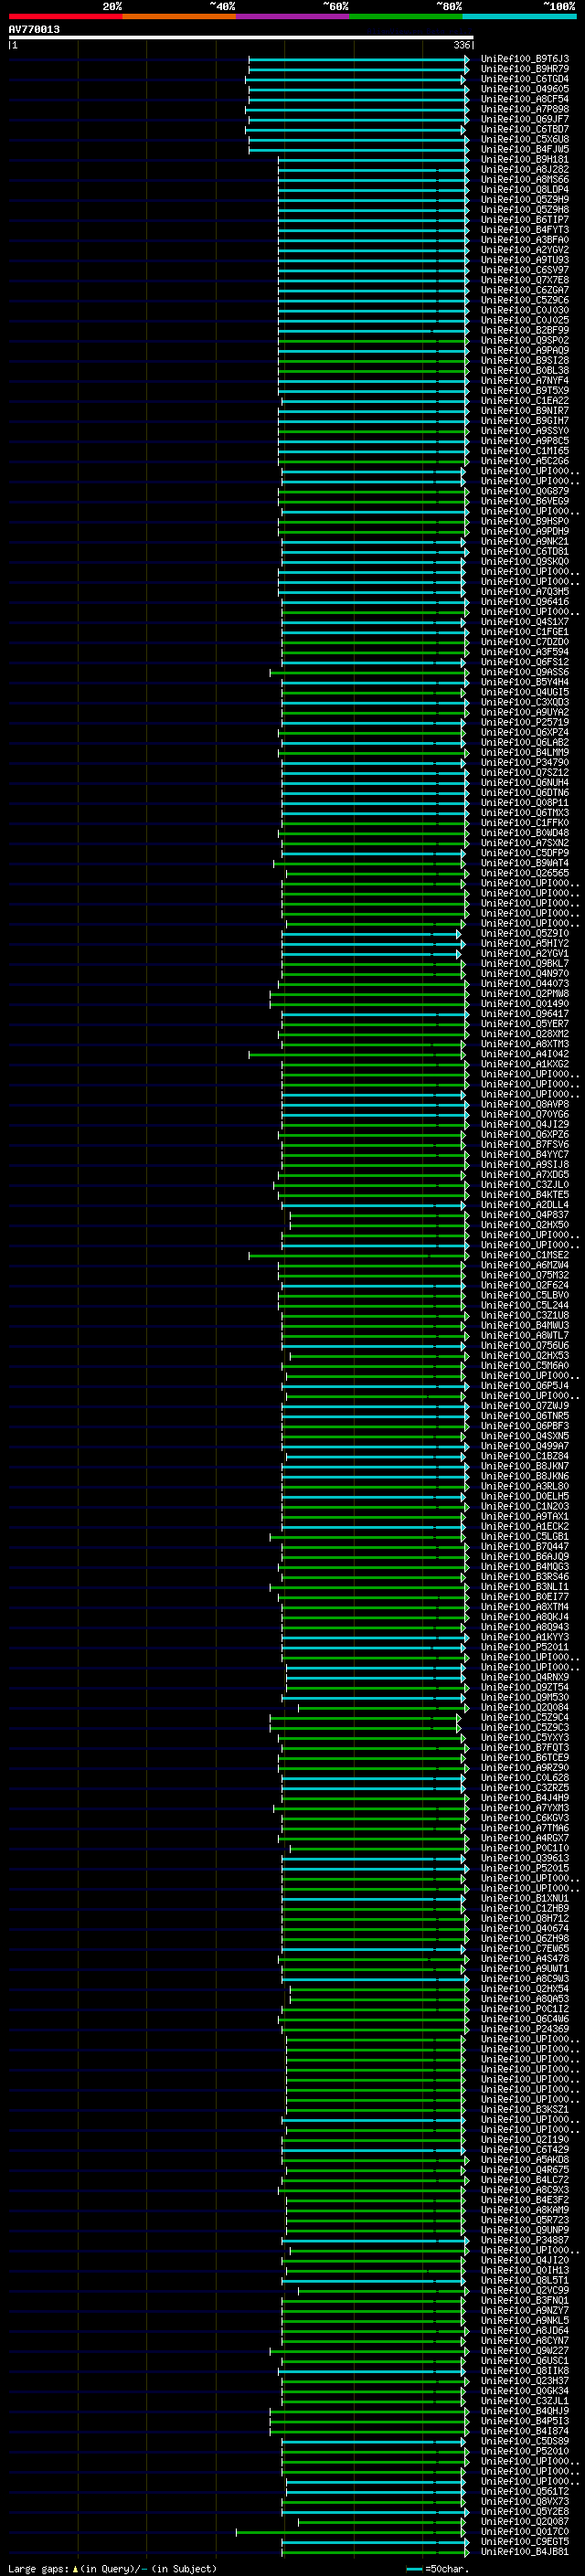
Task: Open hit UniRef100_B9HR79
Action: click(x=524, y=69)
